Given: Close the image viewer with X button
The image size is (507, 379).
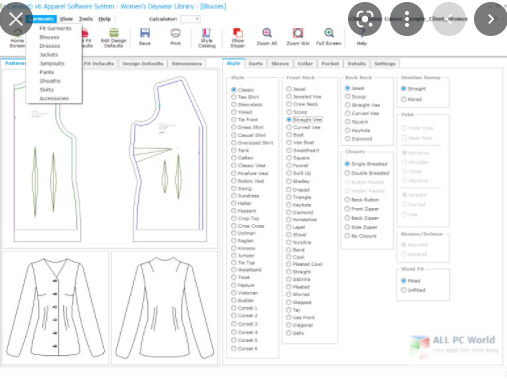Looking at the screenshot, I should pyautogui.click(x=16, y=19).
